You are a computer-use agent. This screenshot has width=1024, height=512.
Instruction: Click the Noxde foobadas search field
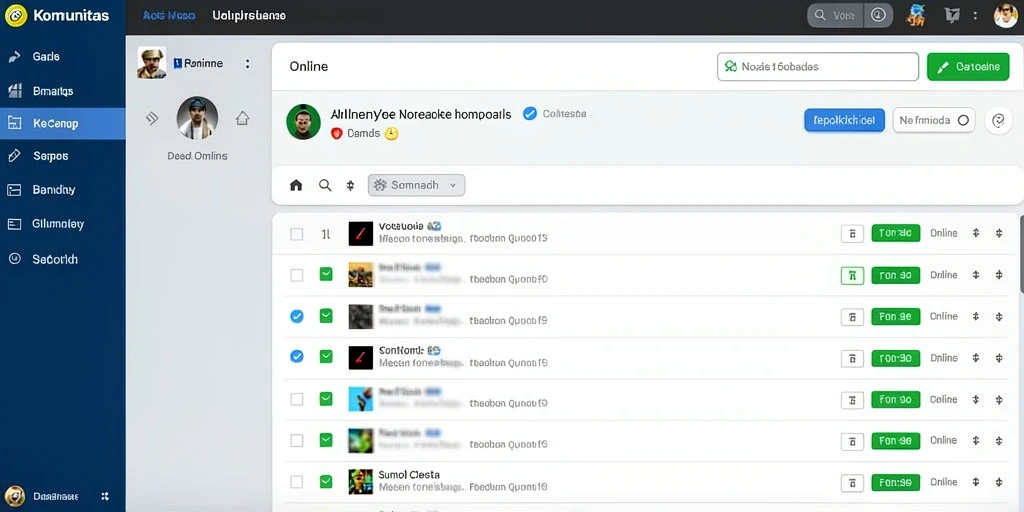[818, 67]
